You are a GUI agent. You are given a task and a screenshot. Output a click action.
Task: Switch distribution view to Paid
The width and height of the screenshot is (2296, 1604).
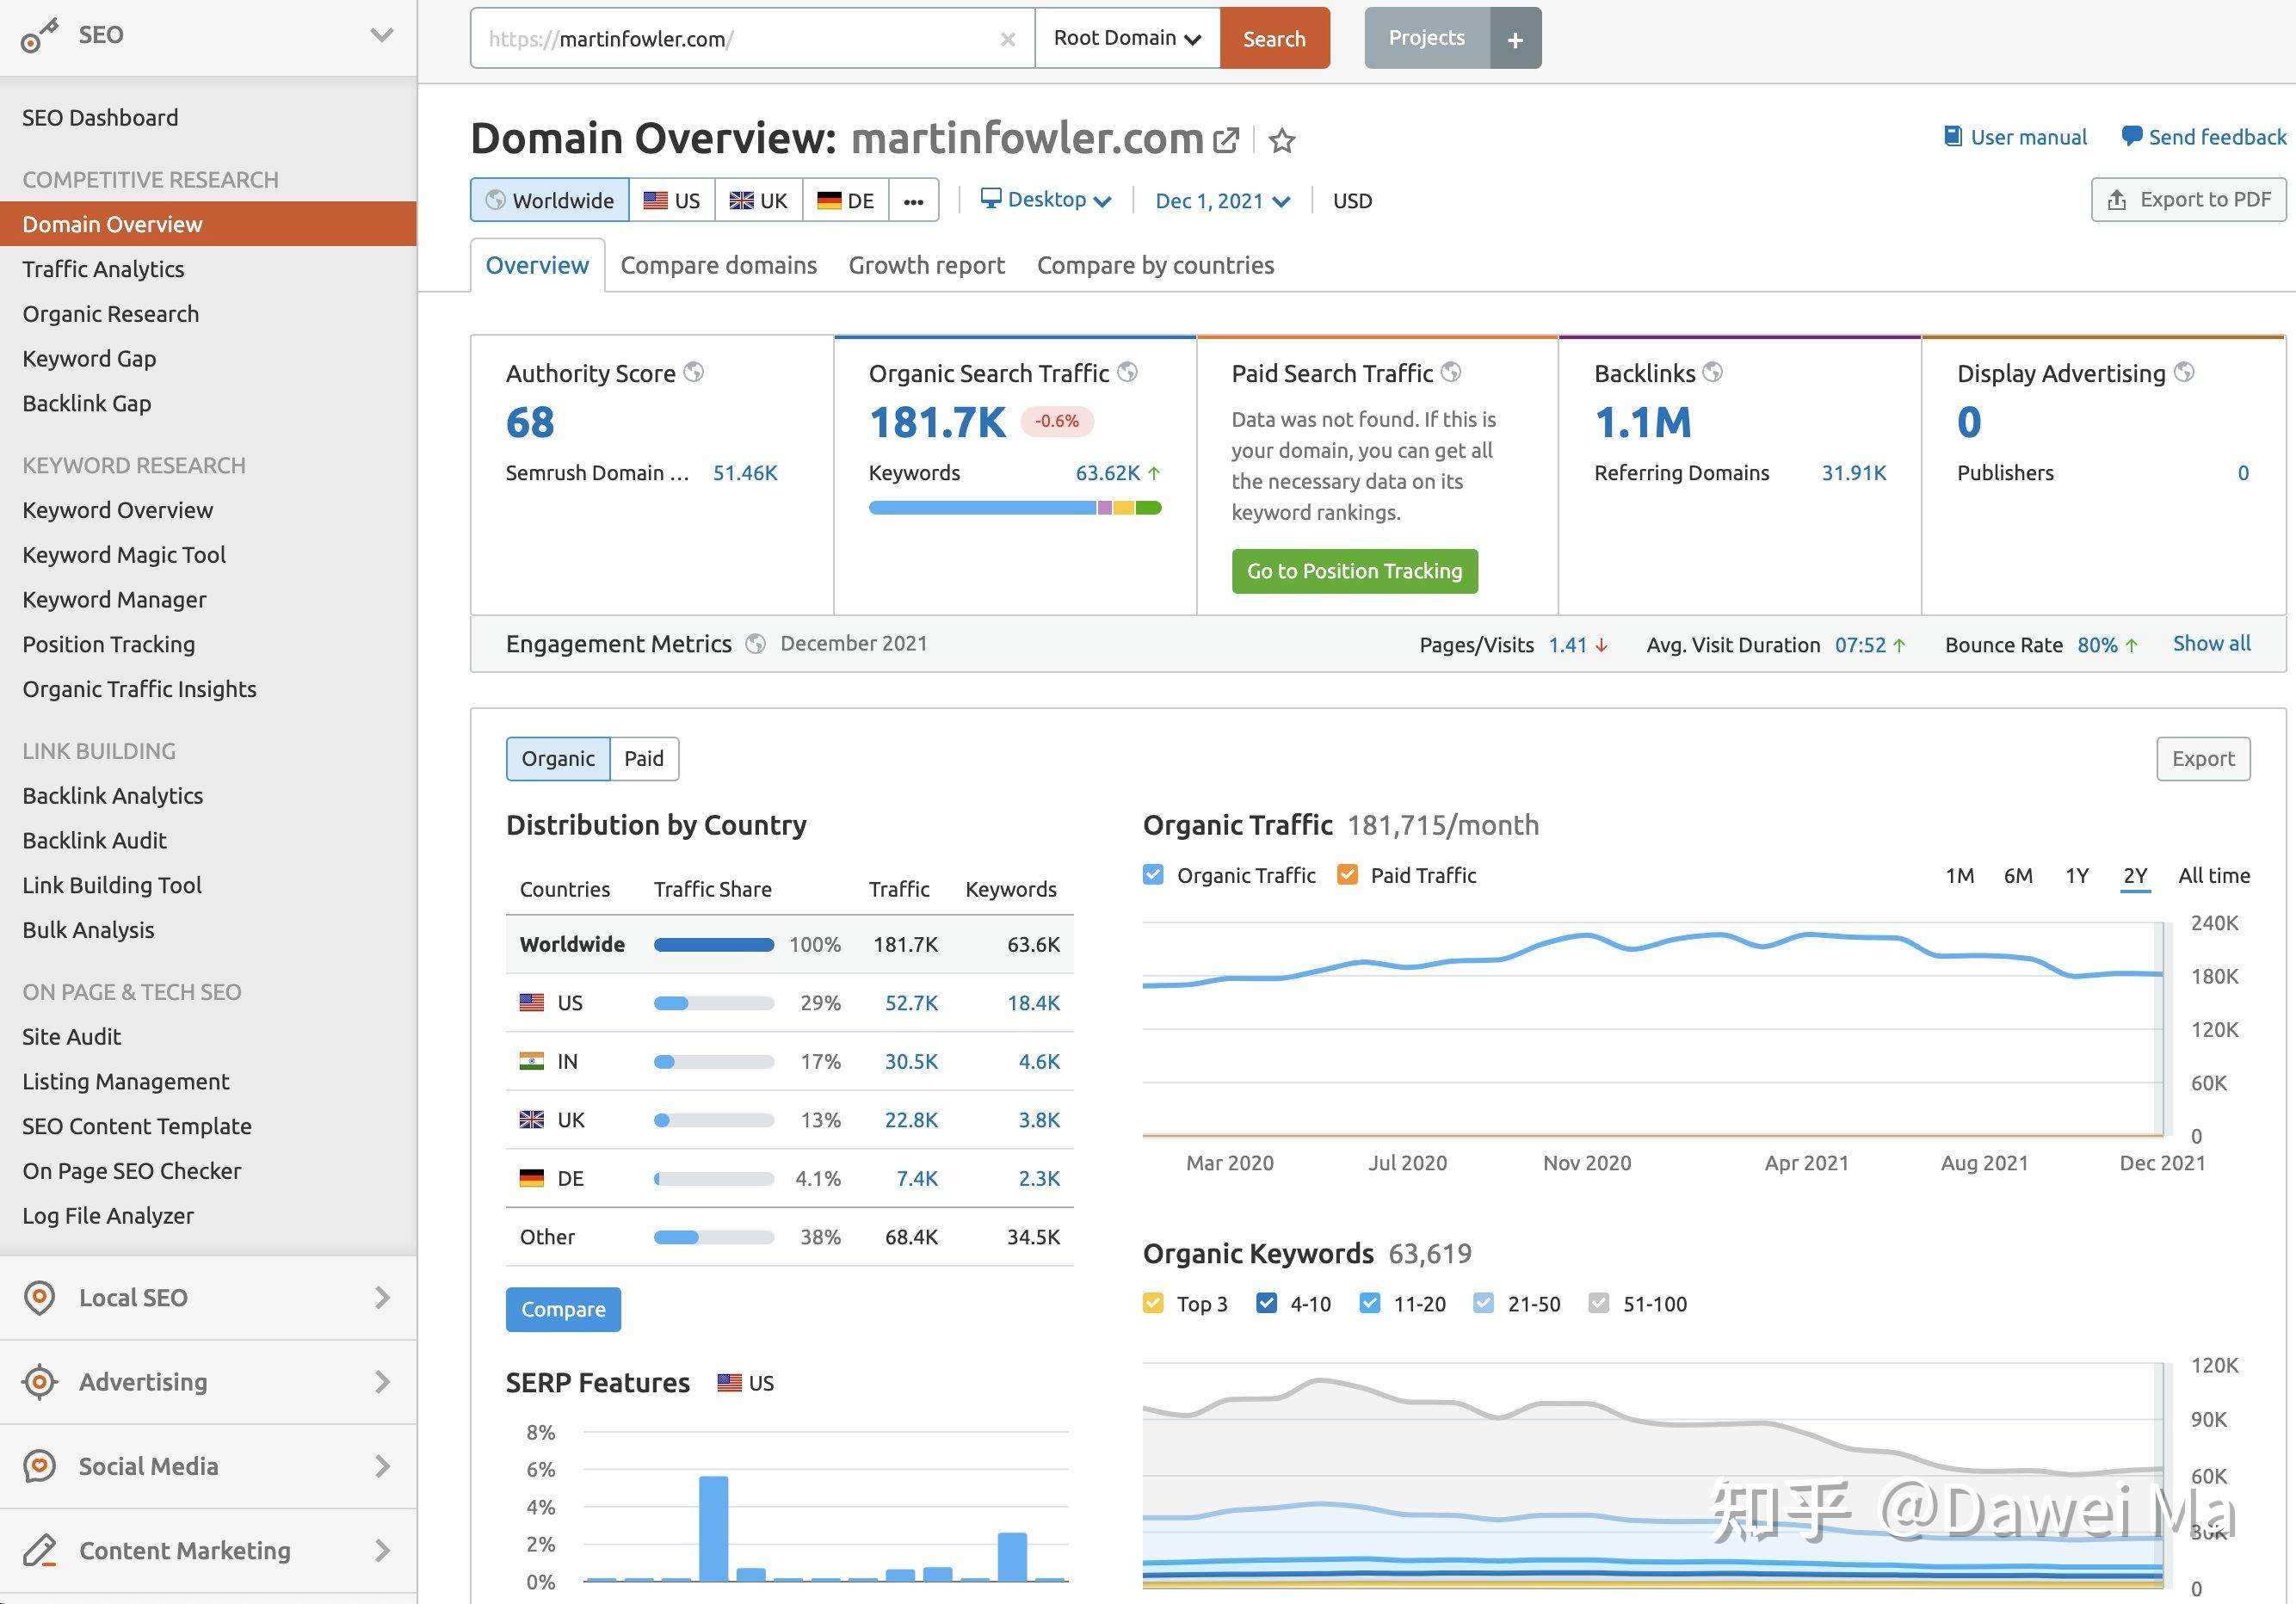click(644, 759)
